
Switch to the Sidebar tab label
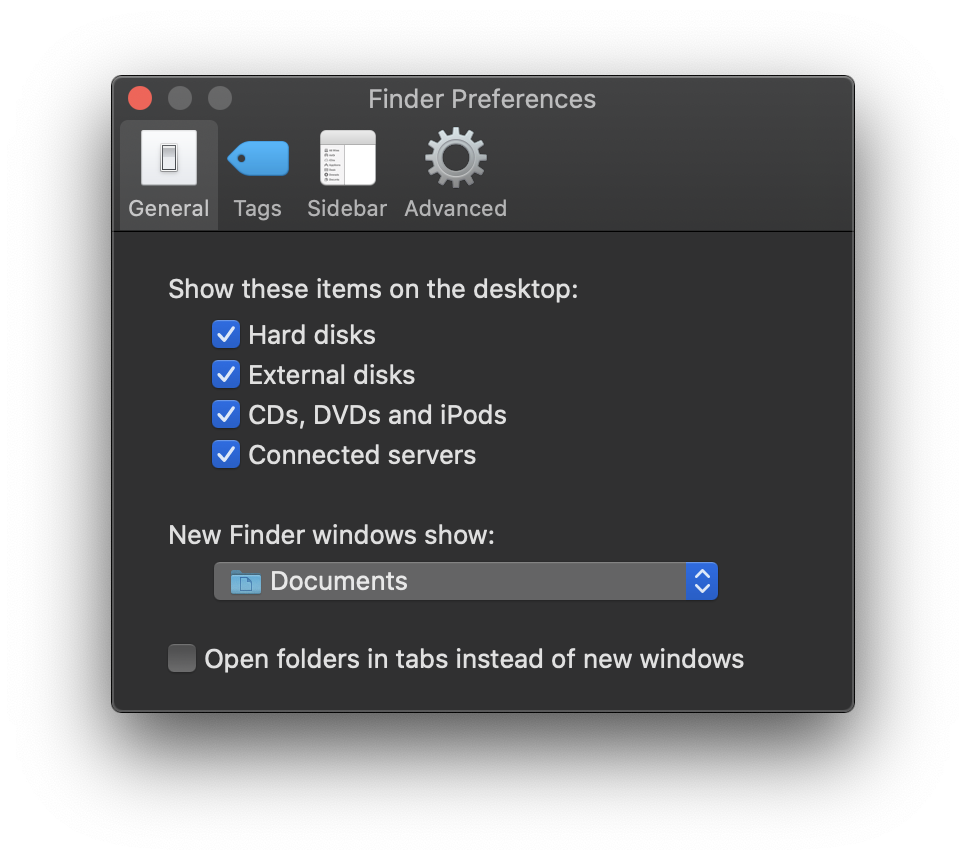(x=347, y=209)
